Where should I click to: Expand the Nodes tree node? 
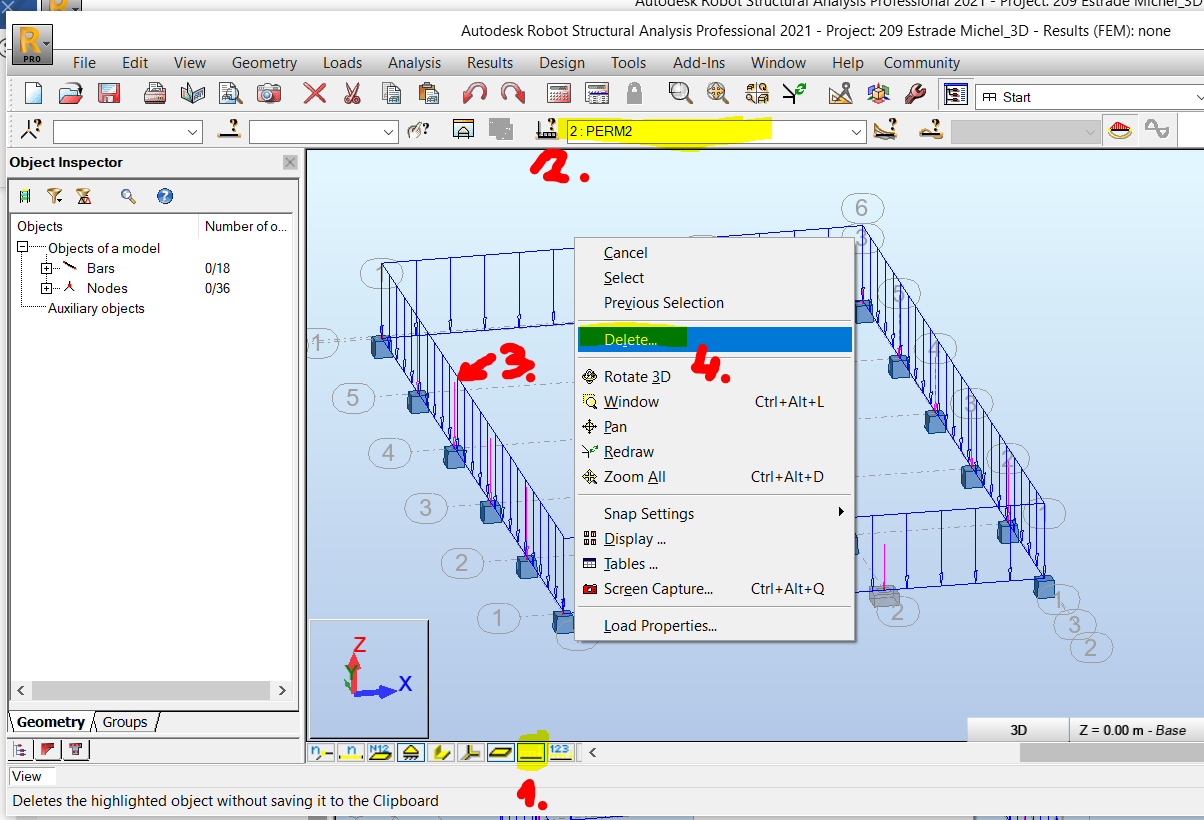click(x=46, y=288)
